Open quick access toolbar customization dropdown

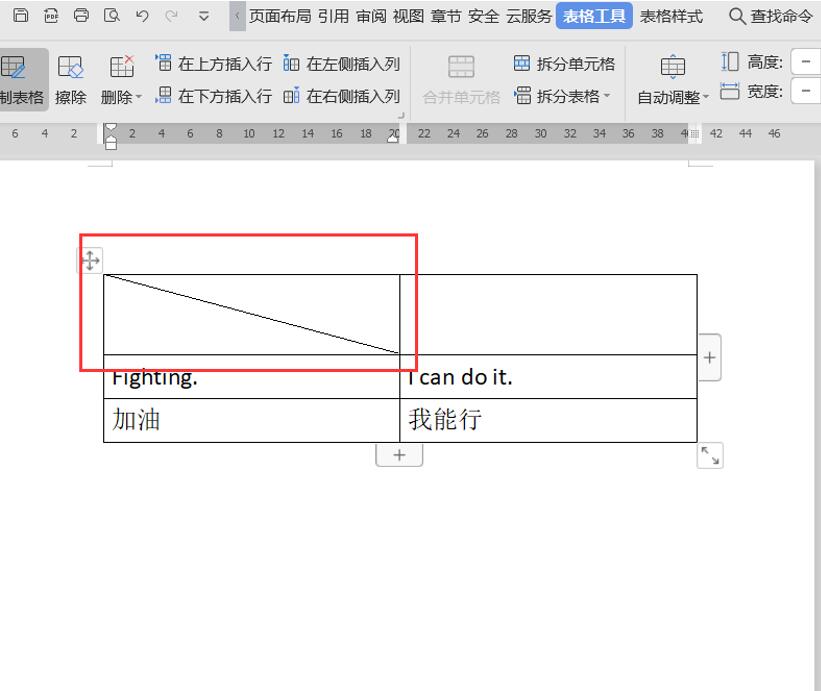pos(204,16)
